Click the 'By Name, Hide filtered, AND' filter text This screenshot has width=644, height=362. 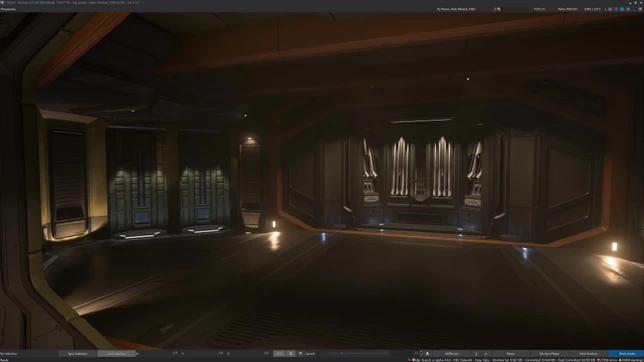[x=456, y=9]
